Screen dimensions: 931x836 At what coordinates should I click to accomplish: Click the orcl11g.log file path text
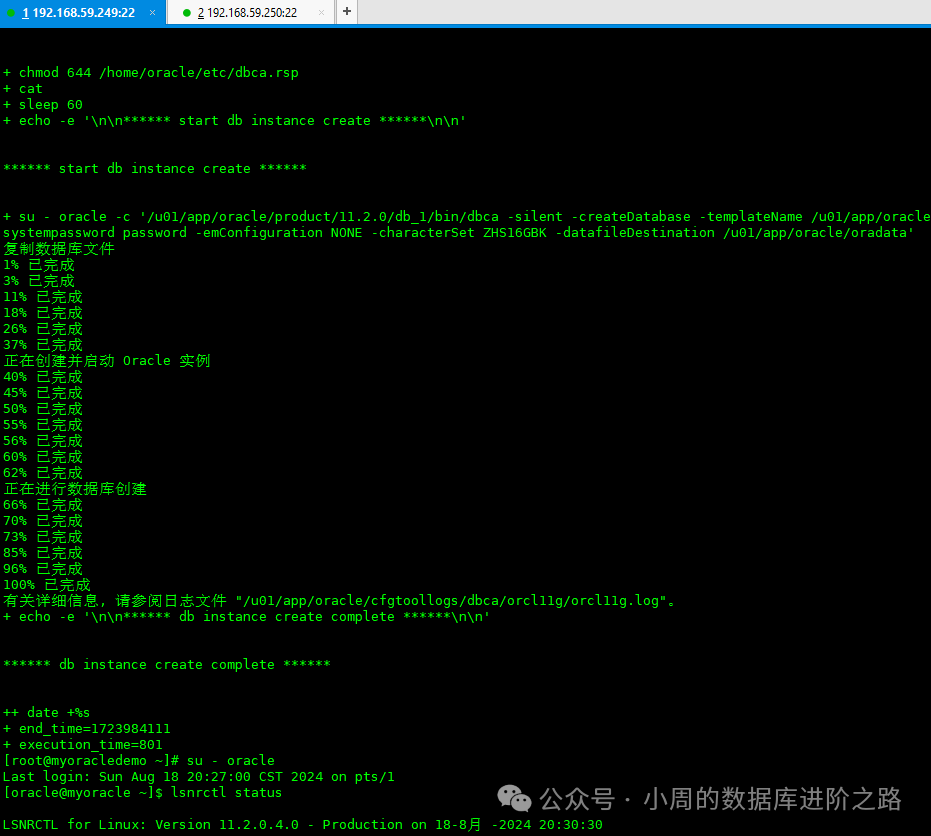point(451,601)
